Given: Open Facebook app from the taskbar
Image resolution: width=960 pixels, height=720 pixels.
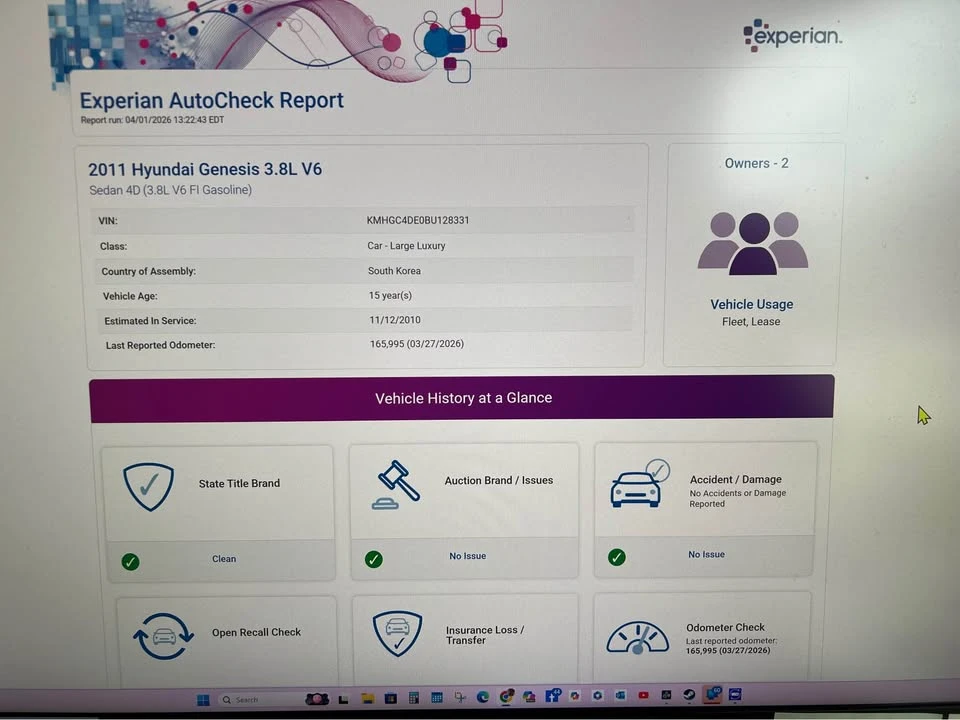Looking at the screenshot, I should pos(553,696).
